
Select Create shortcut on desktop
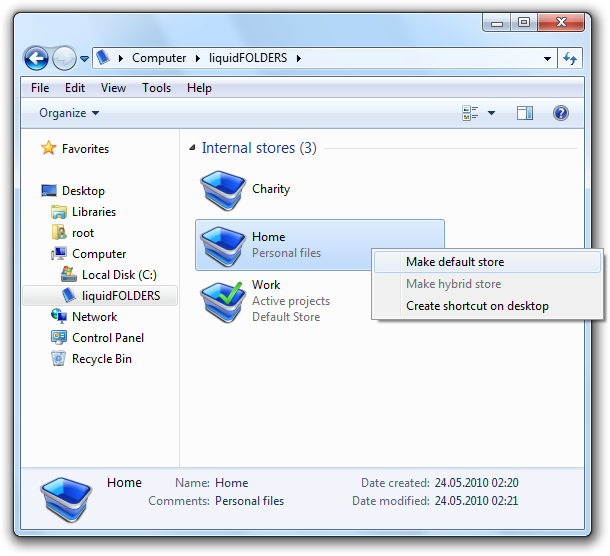point(477,306)
